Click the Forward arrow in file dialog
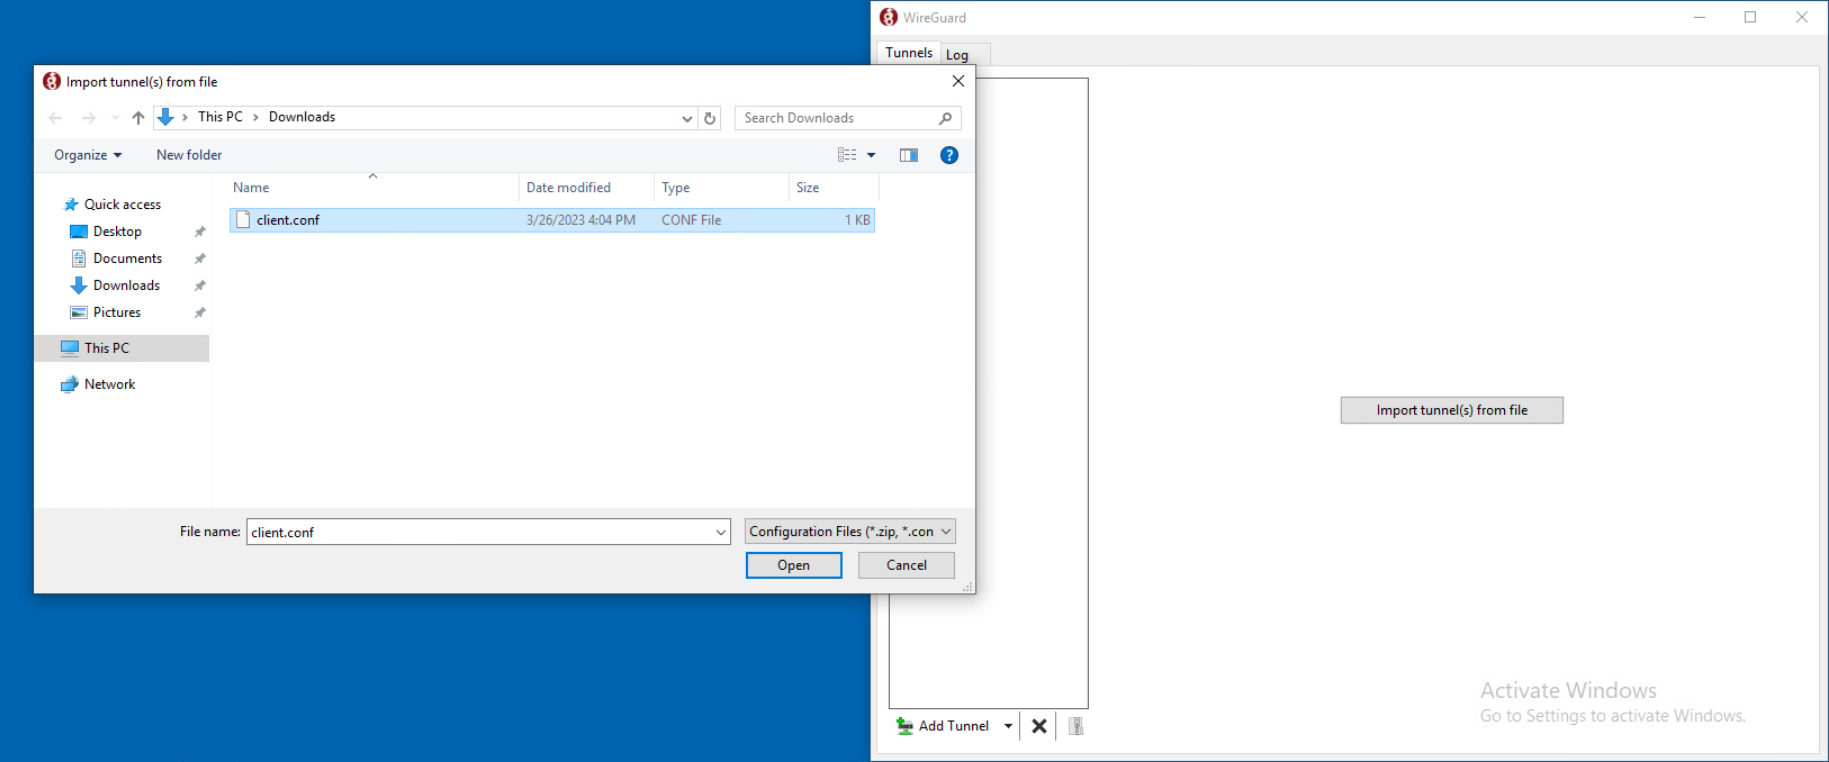Screen dimensions: 1829x762 pos(89,118)
